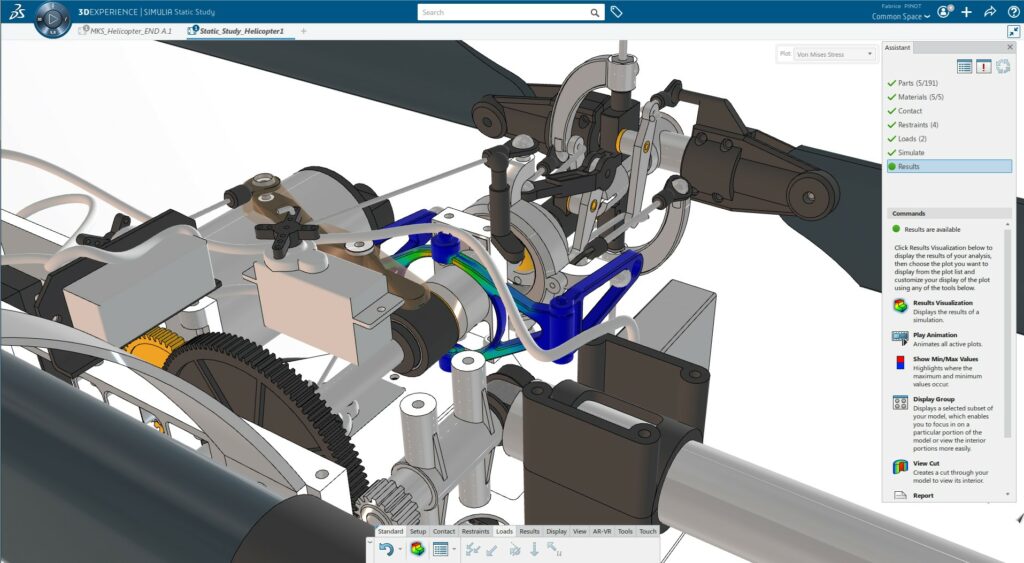Click the tag icon beside search
The width and height of the screenshot is (1024, 563).
point(617,12)
